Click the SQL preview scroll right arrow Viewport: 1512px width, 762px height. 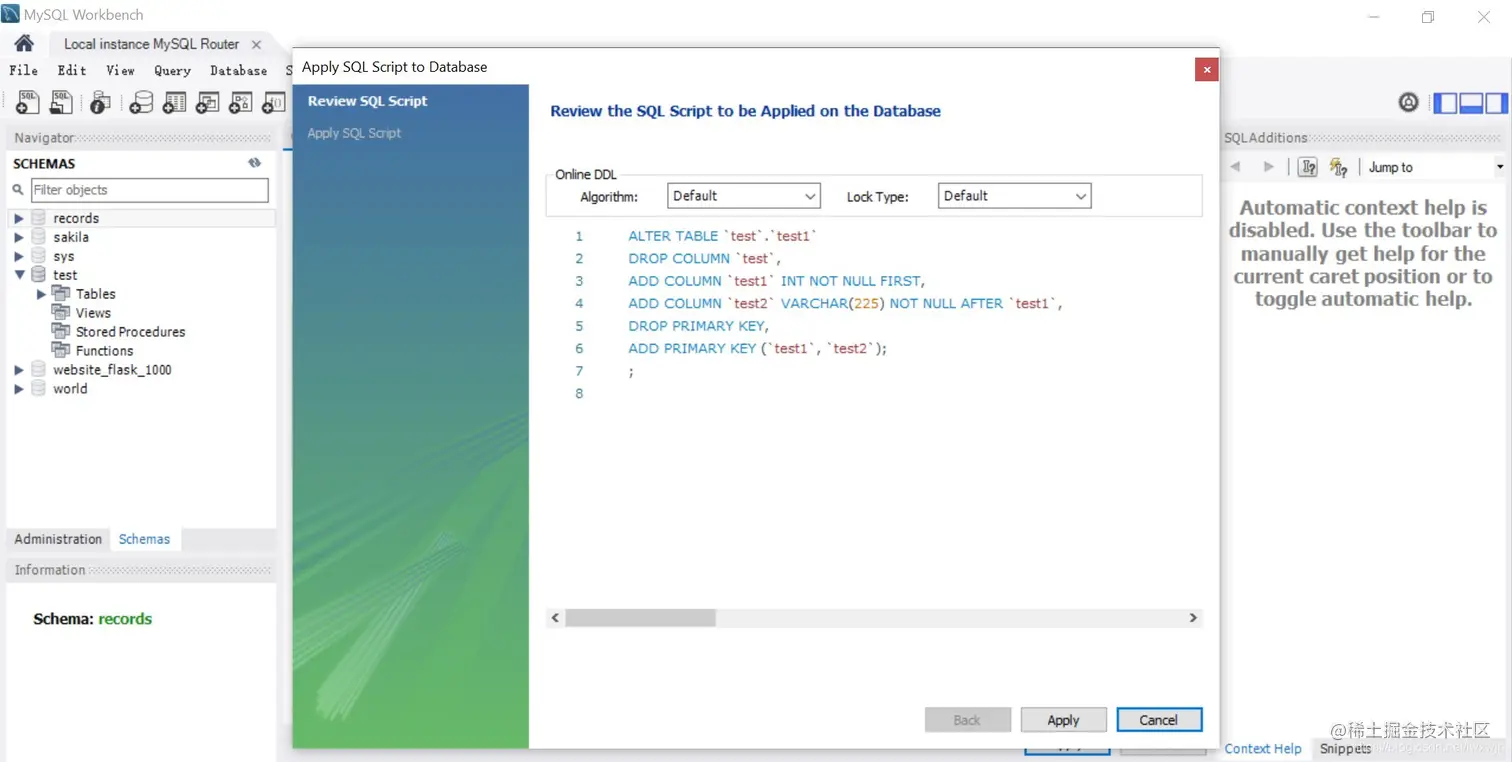(1192, 618)
